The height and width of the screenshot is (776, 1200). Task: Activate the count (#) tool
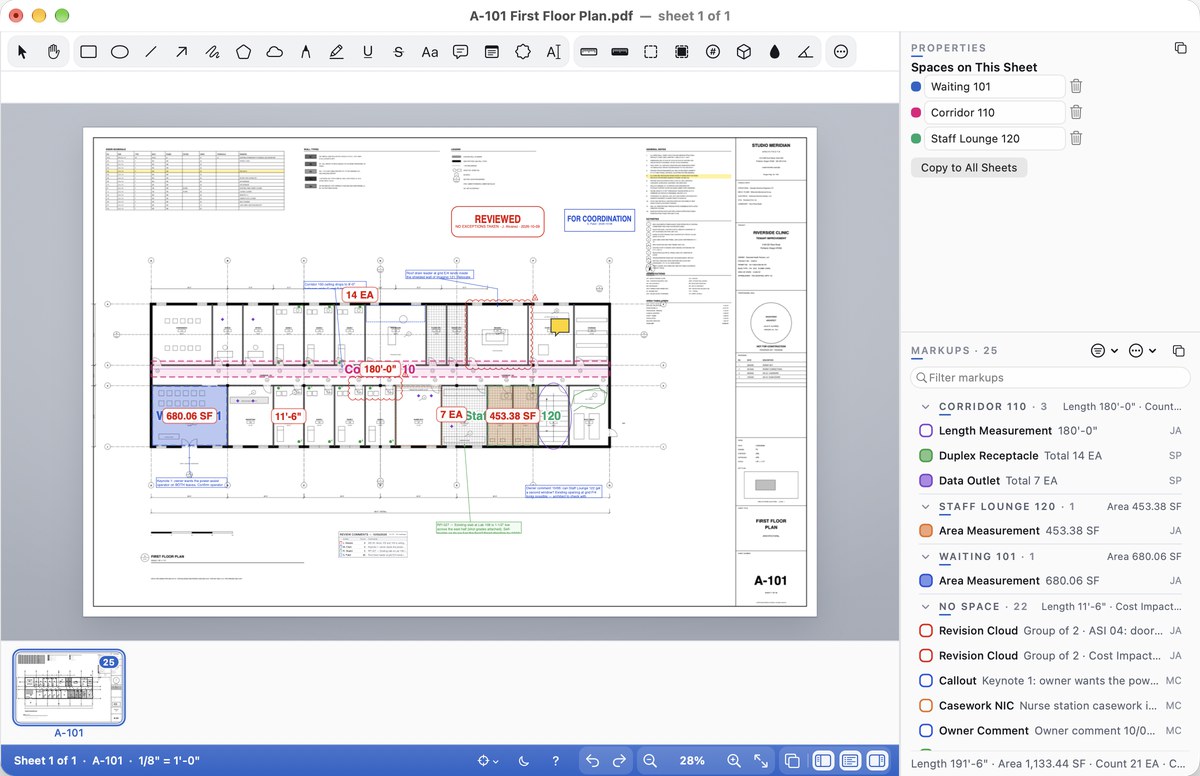[712, 52]
